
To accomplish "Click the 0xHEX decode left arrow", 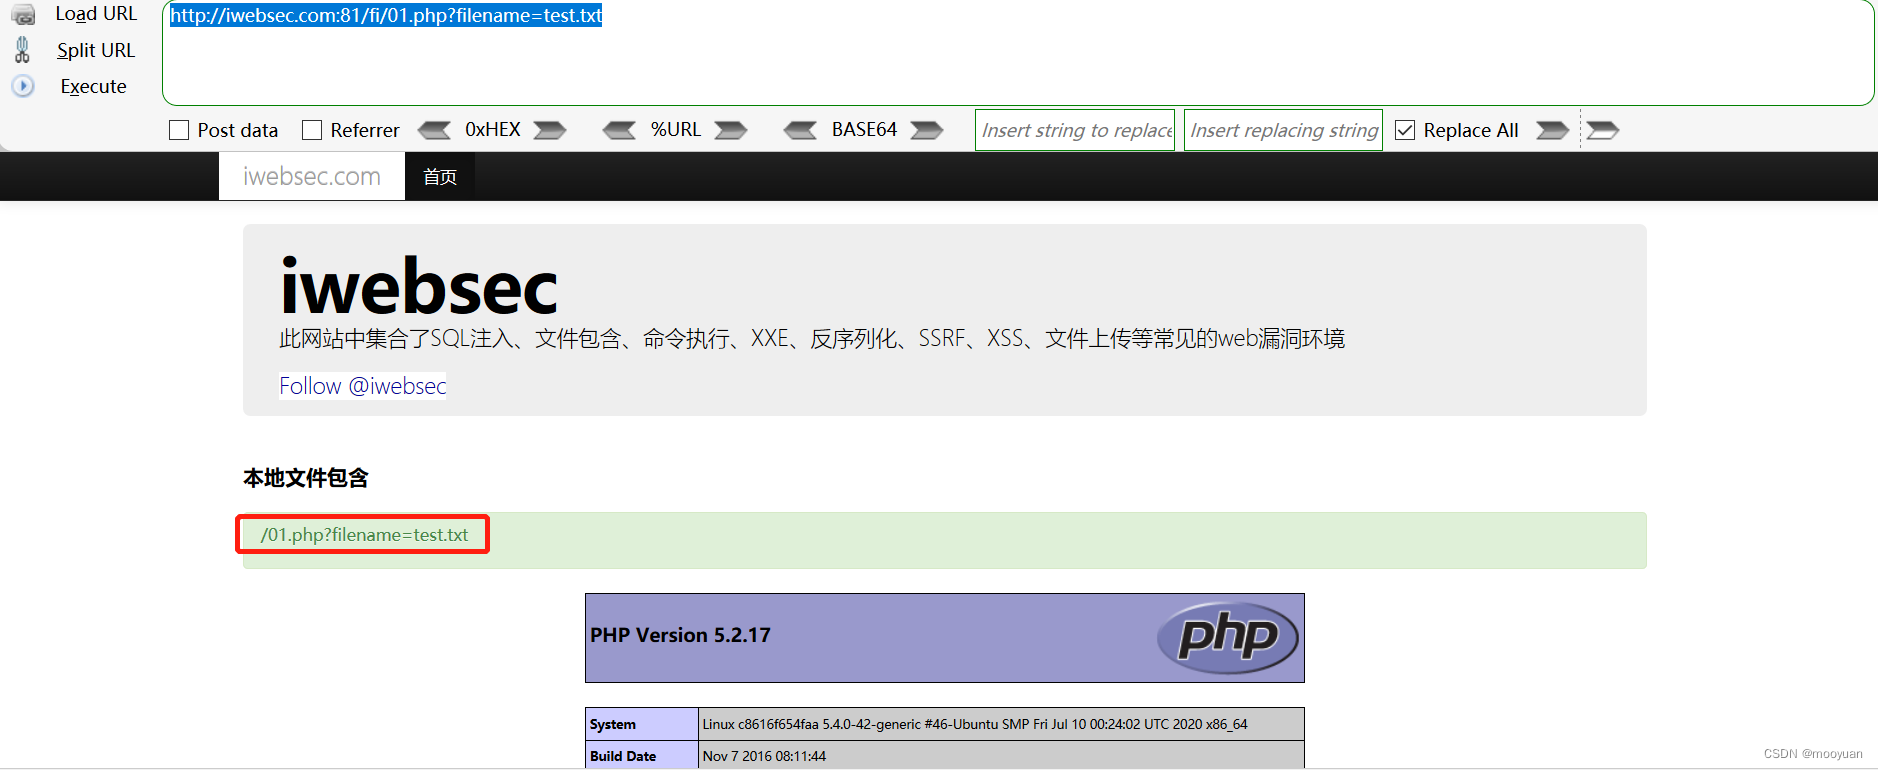I will click(434, 130).
